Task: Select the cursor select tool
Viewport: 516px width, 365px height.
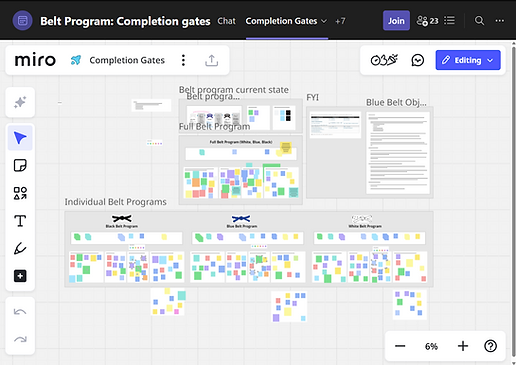Action: pos(20,138)
